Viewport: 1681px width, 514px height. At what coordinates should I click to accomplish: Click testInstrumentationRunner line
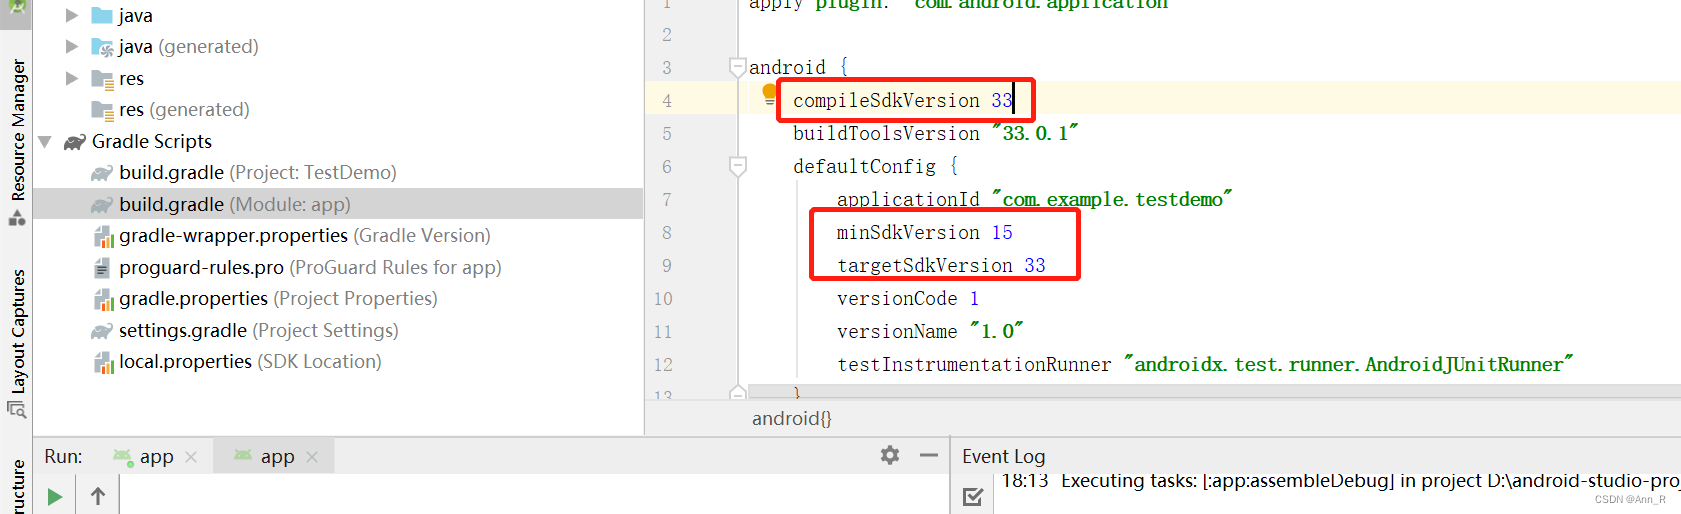point(1205,364)
